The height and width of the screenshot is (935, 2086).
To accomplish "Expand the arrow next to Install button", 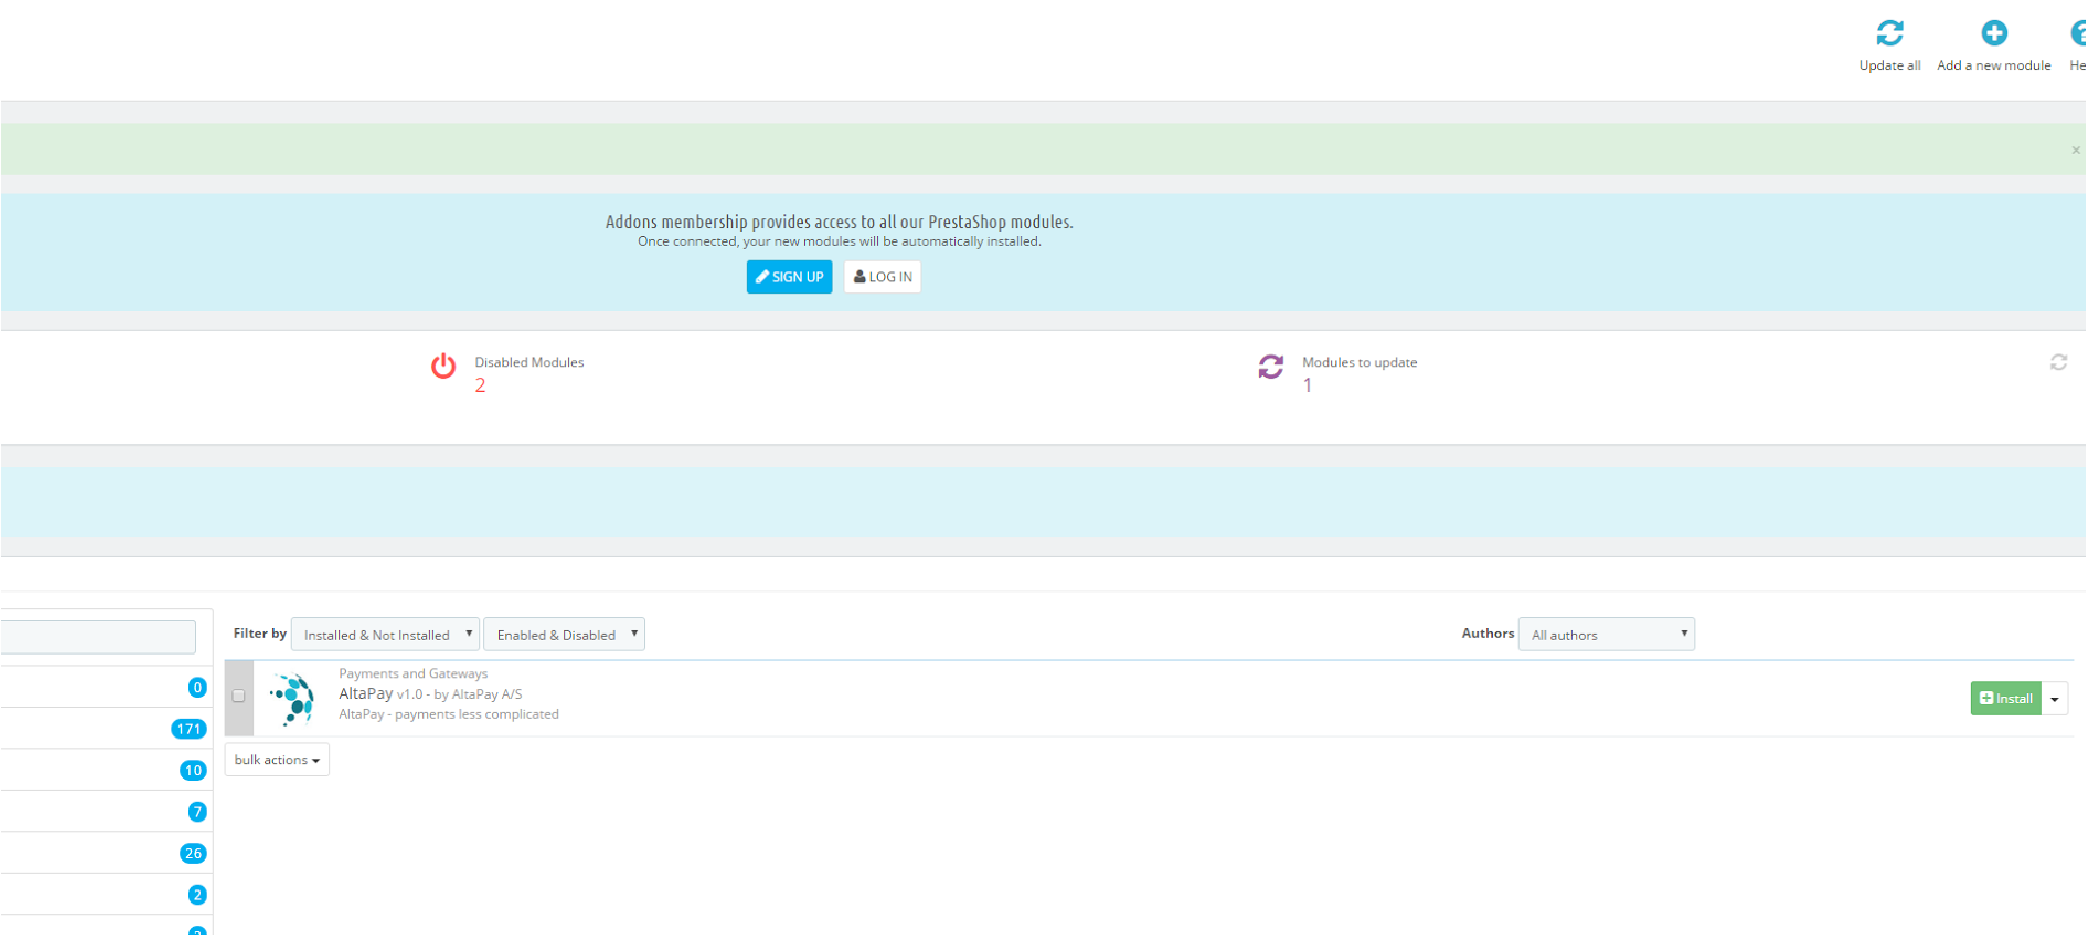I will tap(2054, 699).
